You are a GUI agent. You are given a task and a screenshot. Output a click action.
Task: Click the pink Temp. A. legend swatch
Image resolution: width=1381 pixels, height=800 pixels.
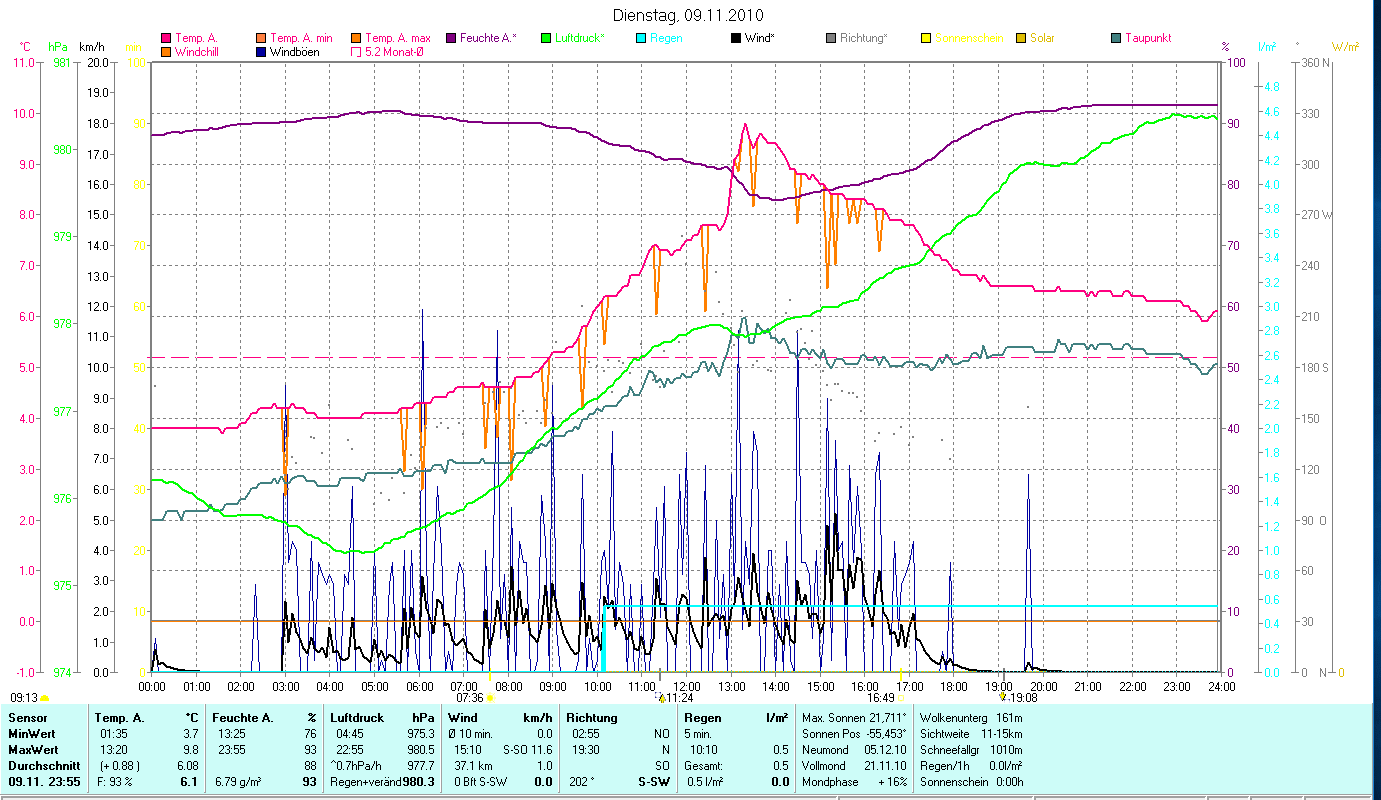[x=166, y=39]
